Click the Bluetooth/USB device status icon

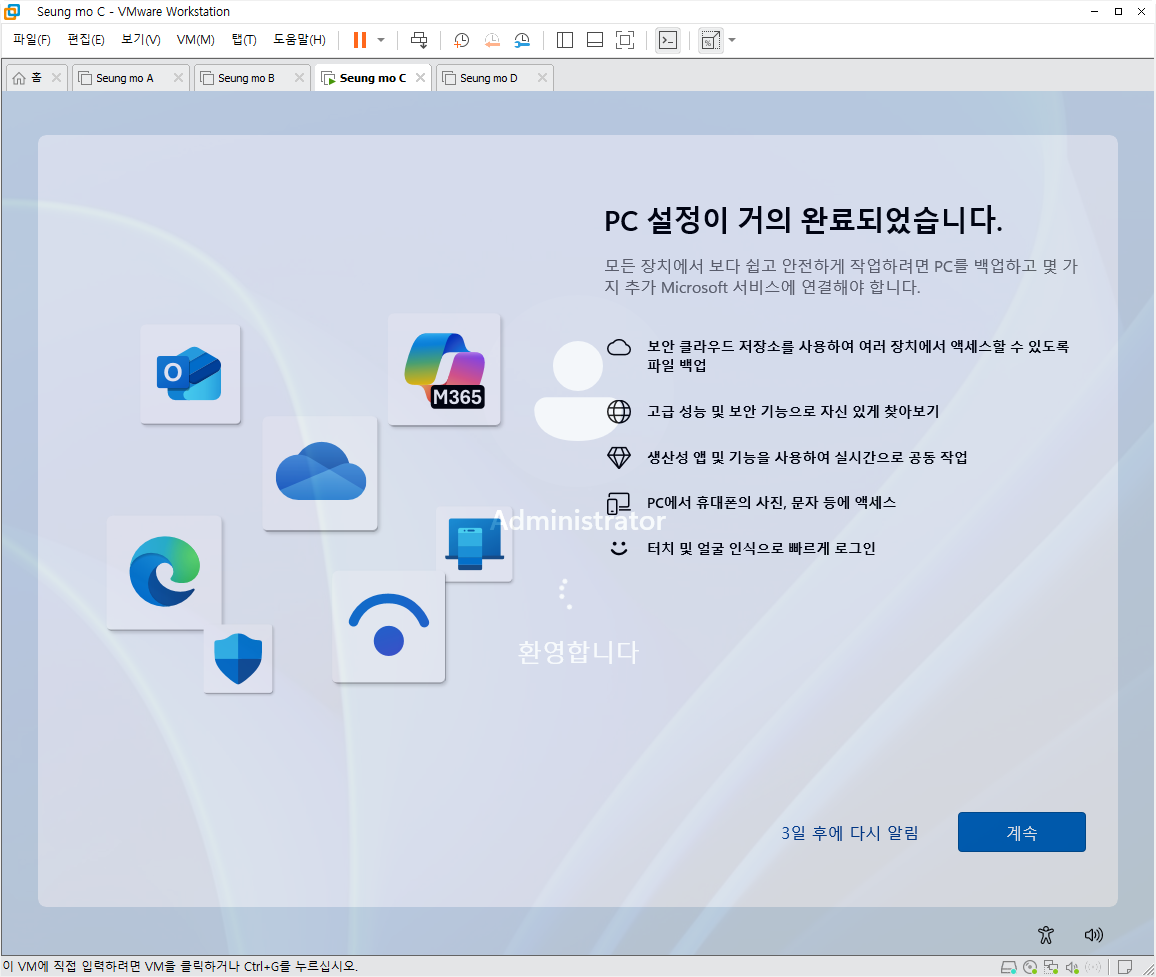tap(1093, 967)
